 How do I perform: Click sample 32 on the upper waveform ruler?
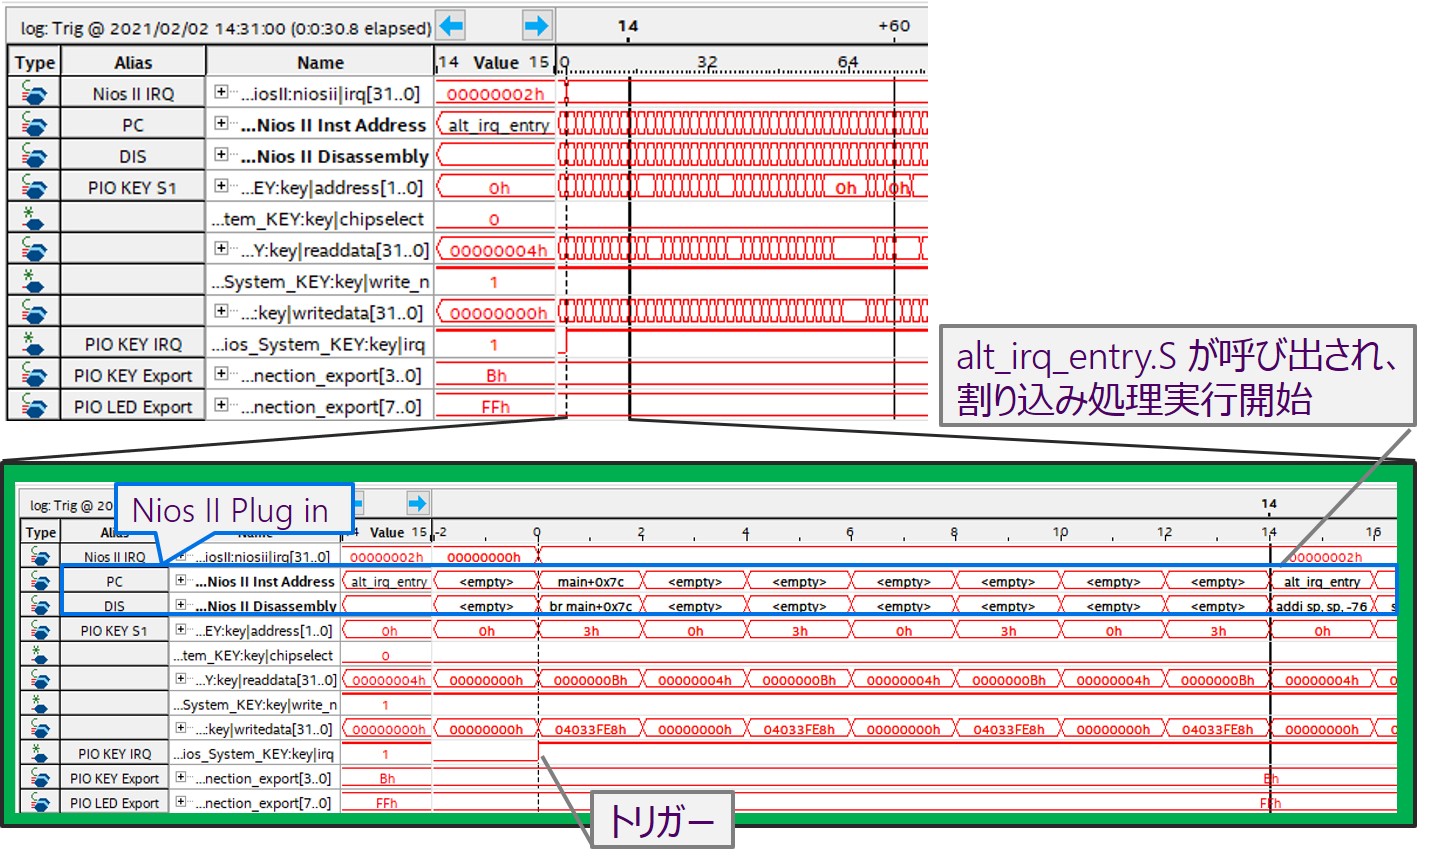[x=707, y=61]
